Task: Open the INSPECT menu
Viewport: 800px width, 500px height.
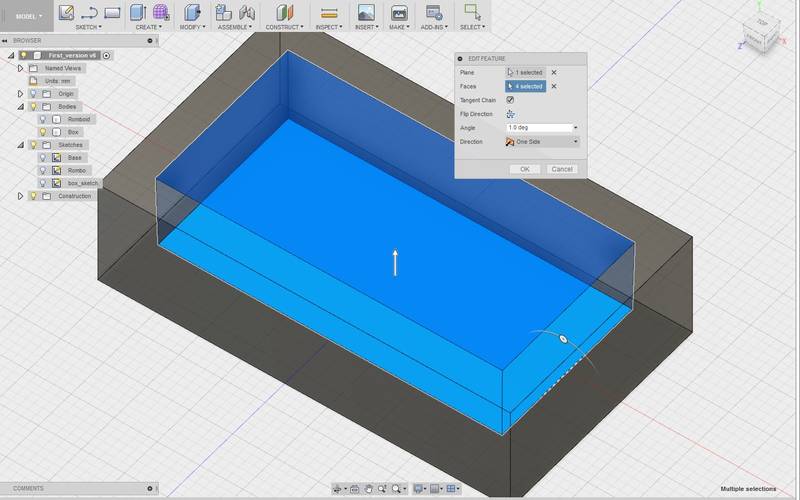Action: (x=329, y=27)
